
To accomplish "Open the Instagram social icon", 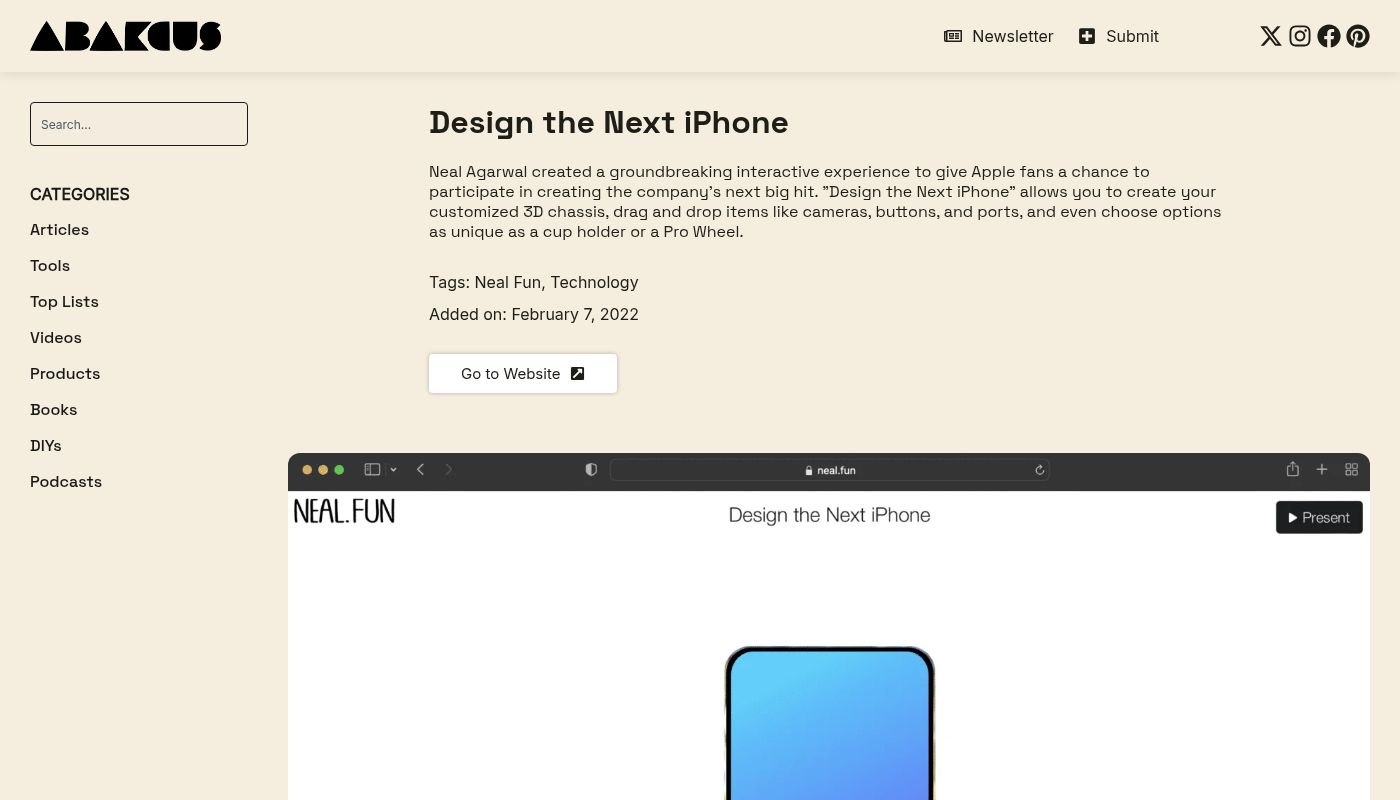I will click(1299, 36).
